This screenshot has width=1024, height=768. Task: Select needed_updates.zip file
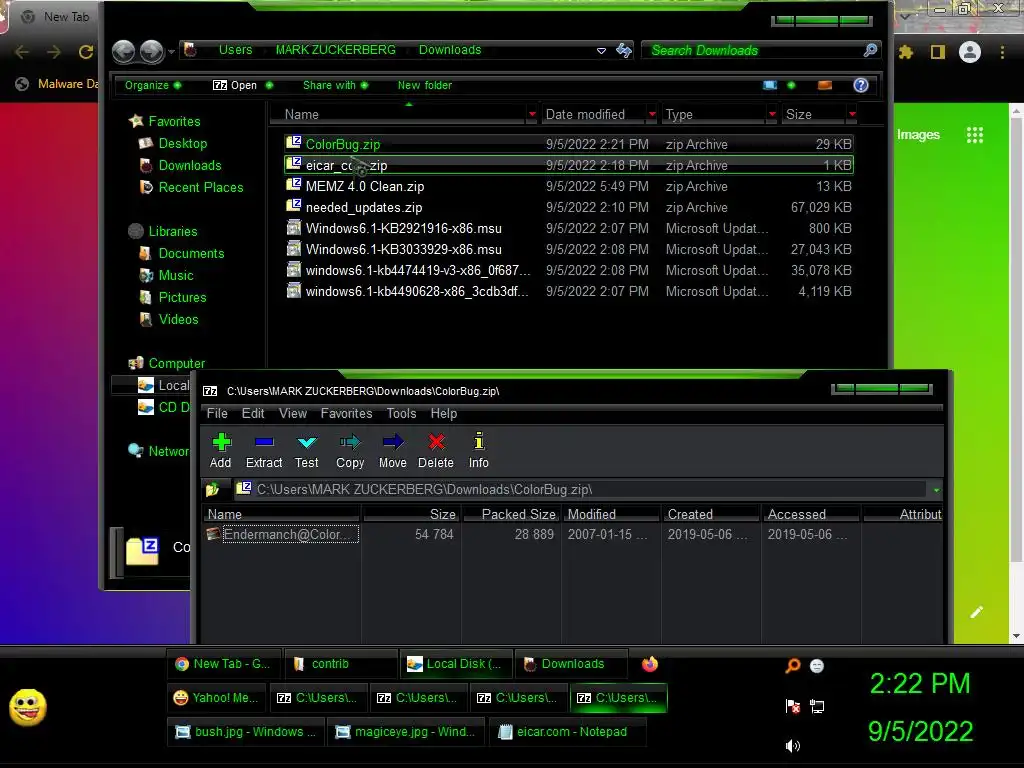coord(569,207)
